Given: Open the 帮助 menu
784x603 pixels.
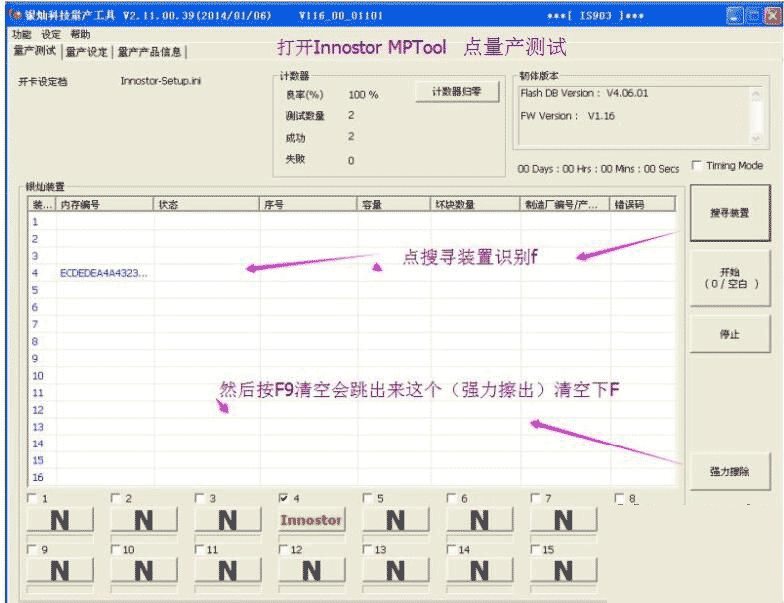Looking at the screenshot, I should tap(80, 34).
